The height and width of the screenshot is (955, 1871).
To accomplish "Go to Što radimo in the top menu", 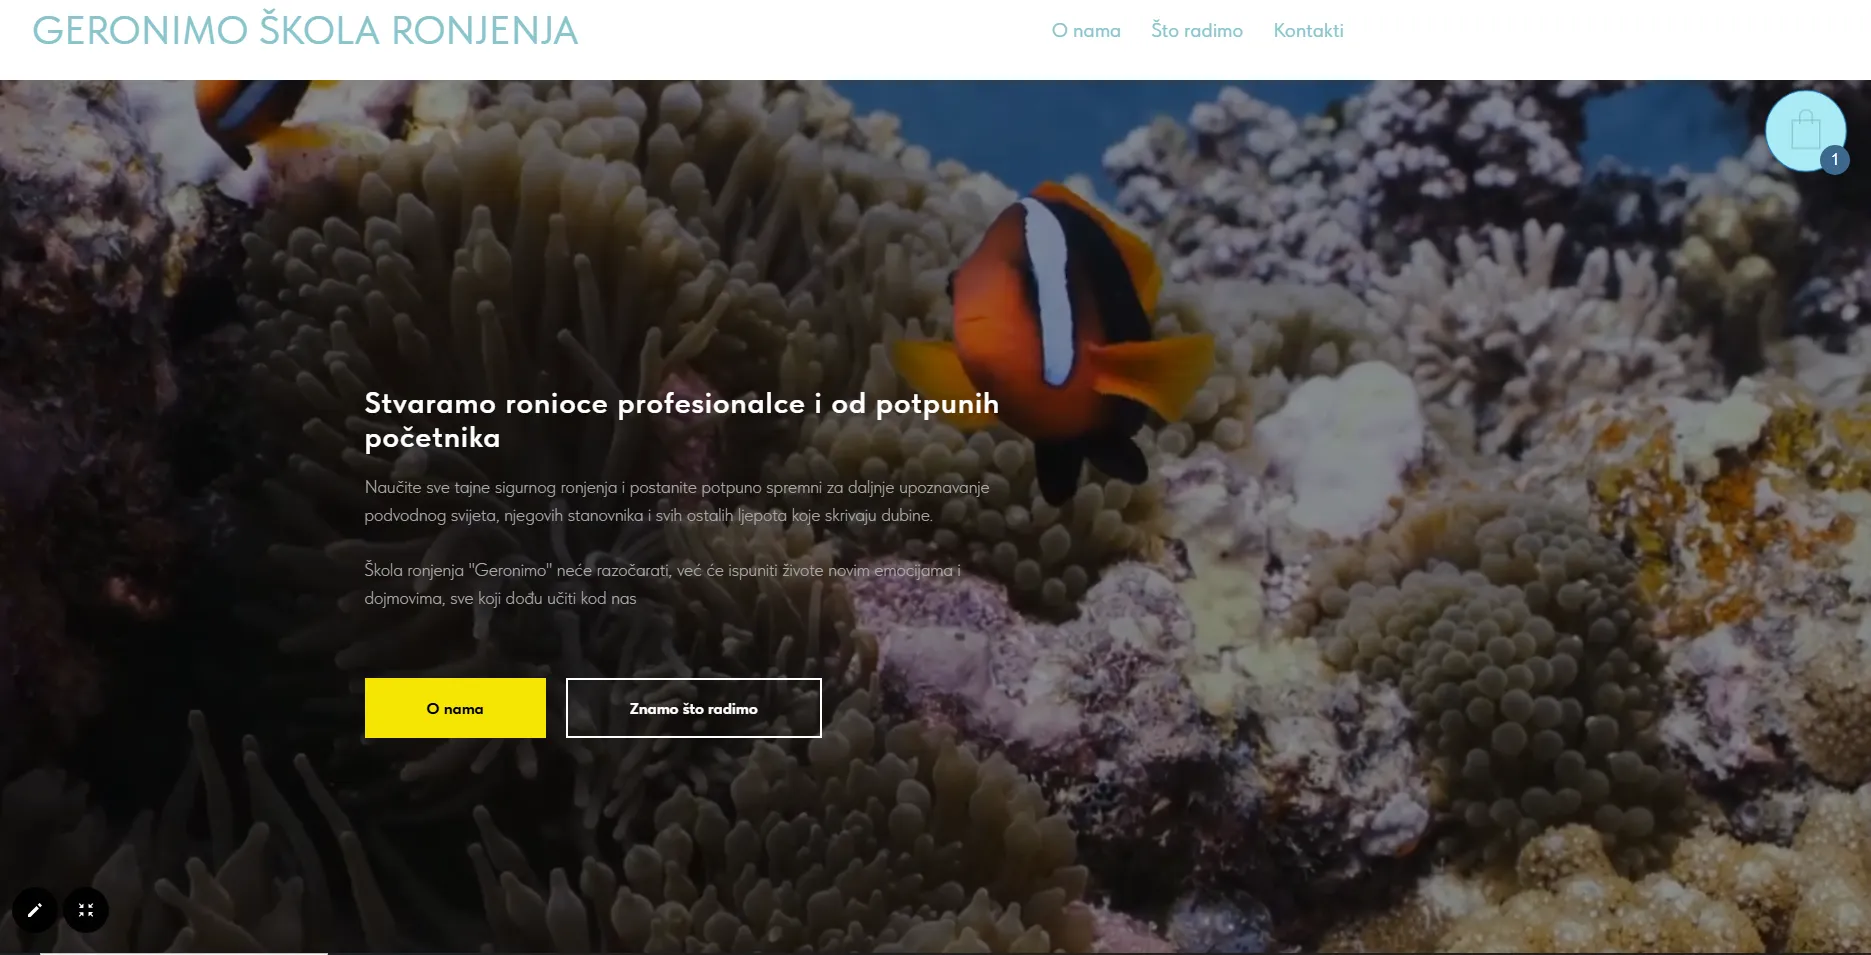I will click(1197, 31).
